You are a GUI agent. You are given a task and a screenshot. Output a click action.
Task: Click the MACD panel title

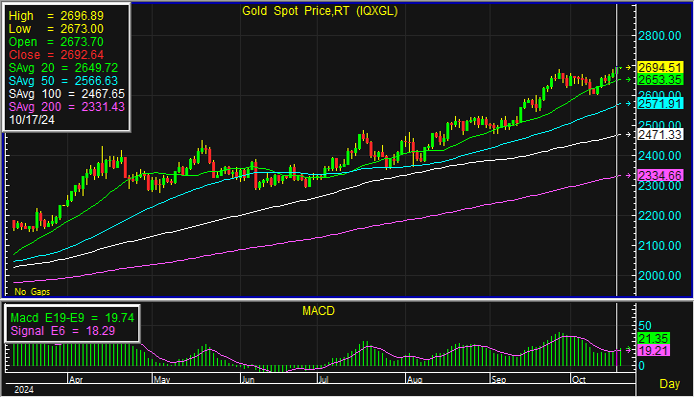coord(318,311)
